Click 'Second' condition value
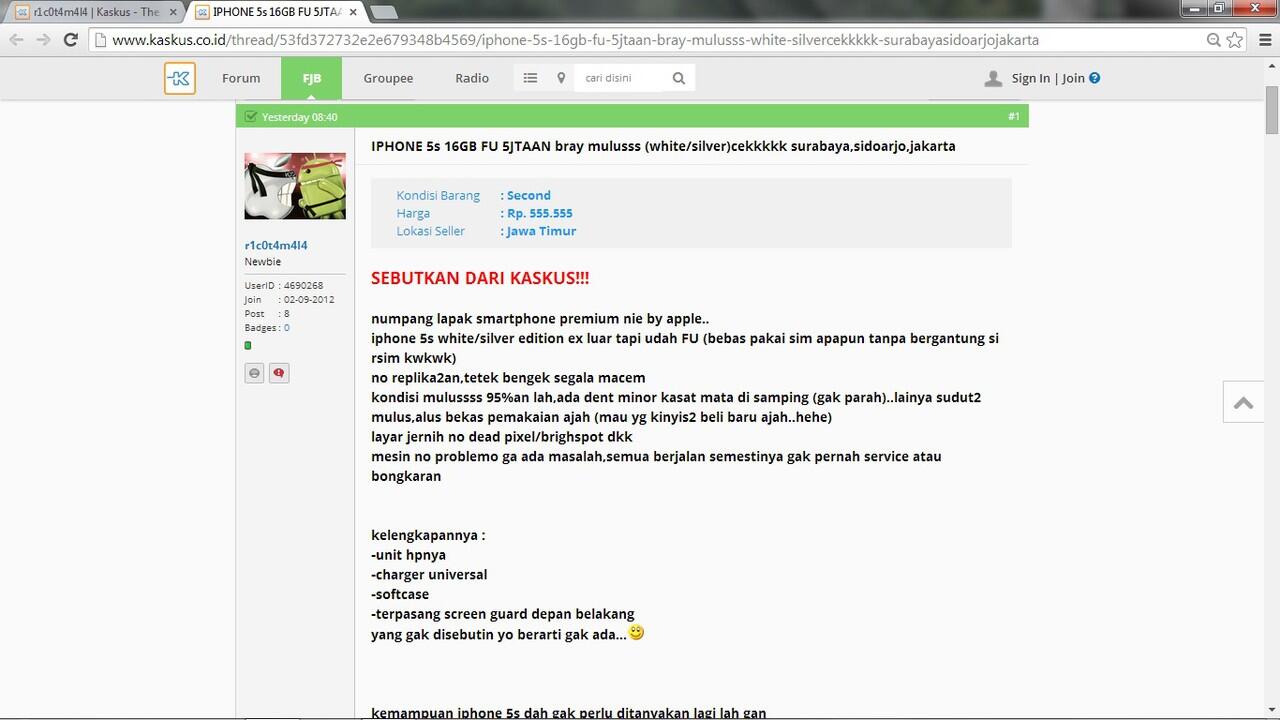Screen dimensions: 1280x720 click(529, 195)
